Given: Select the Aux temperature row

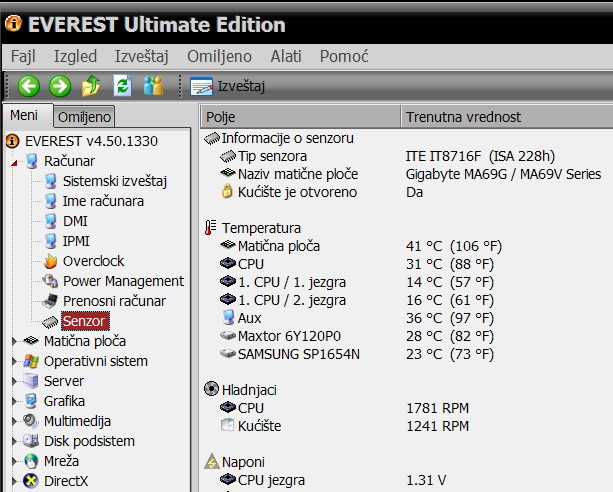Looking at the screenshot, I should click(357, 318).
